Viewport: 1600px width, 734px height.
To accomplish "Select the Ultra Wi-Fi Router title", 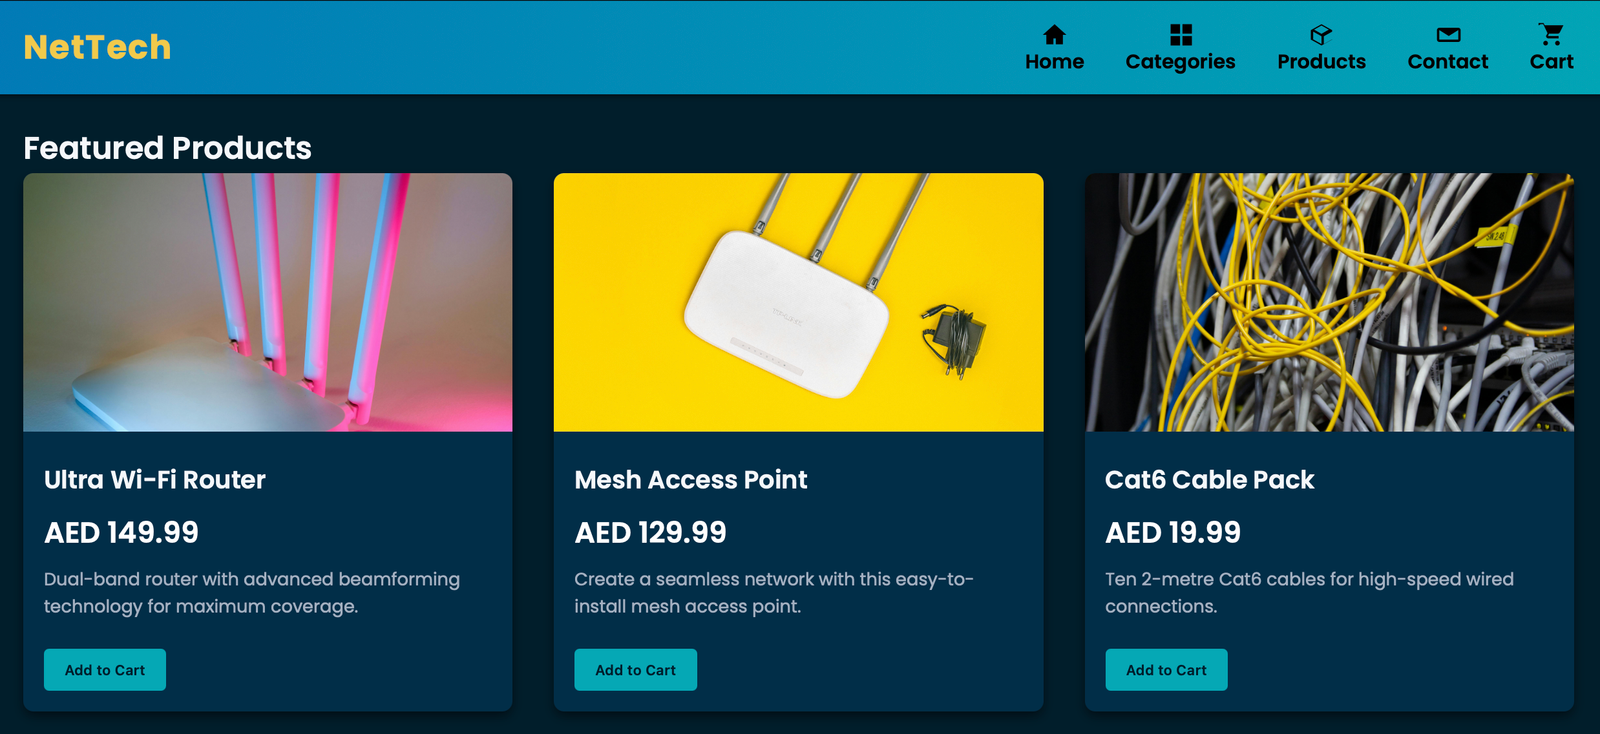I will tap(155, 480).
